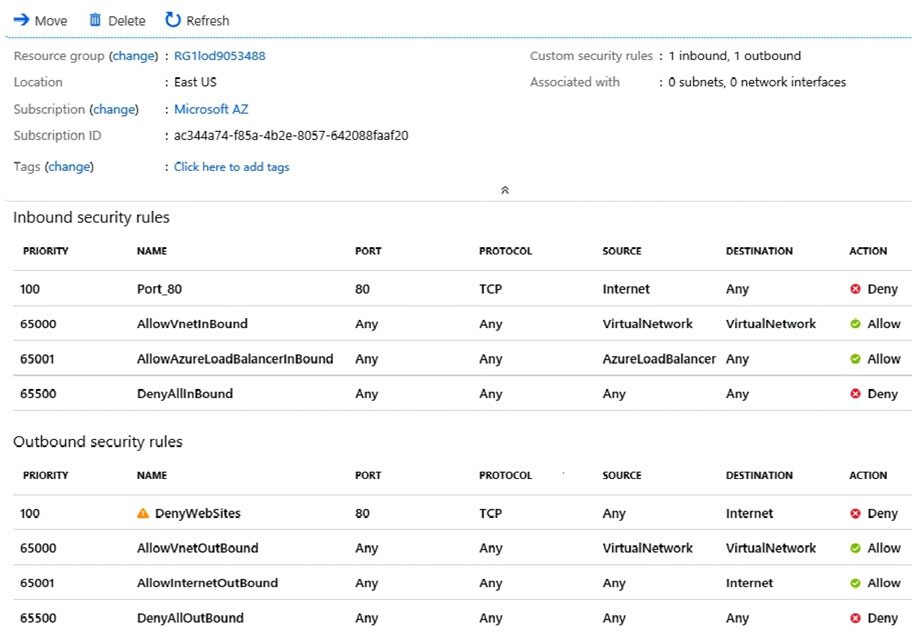Click TCP protocol cell in Port_80 row
This screenshot has height=638, width=912.
coord(490,289)
